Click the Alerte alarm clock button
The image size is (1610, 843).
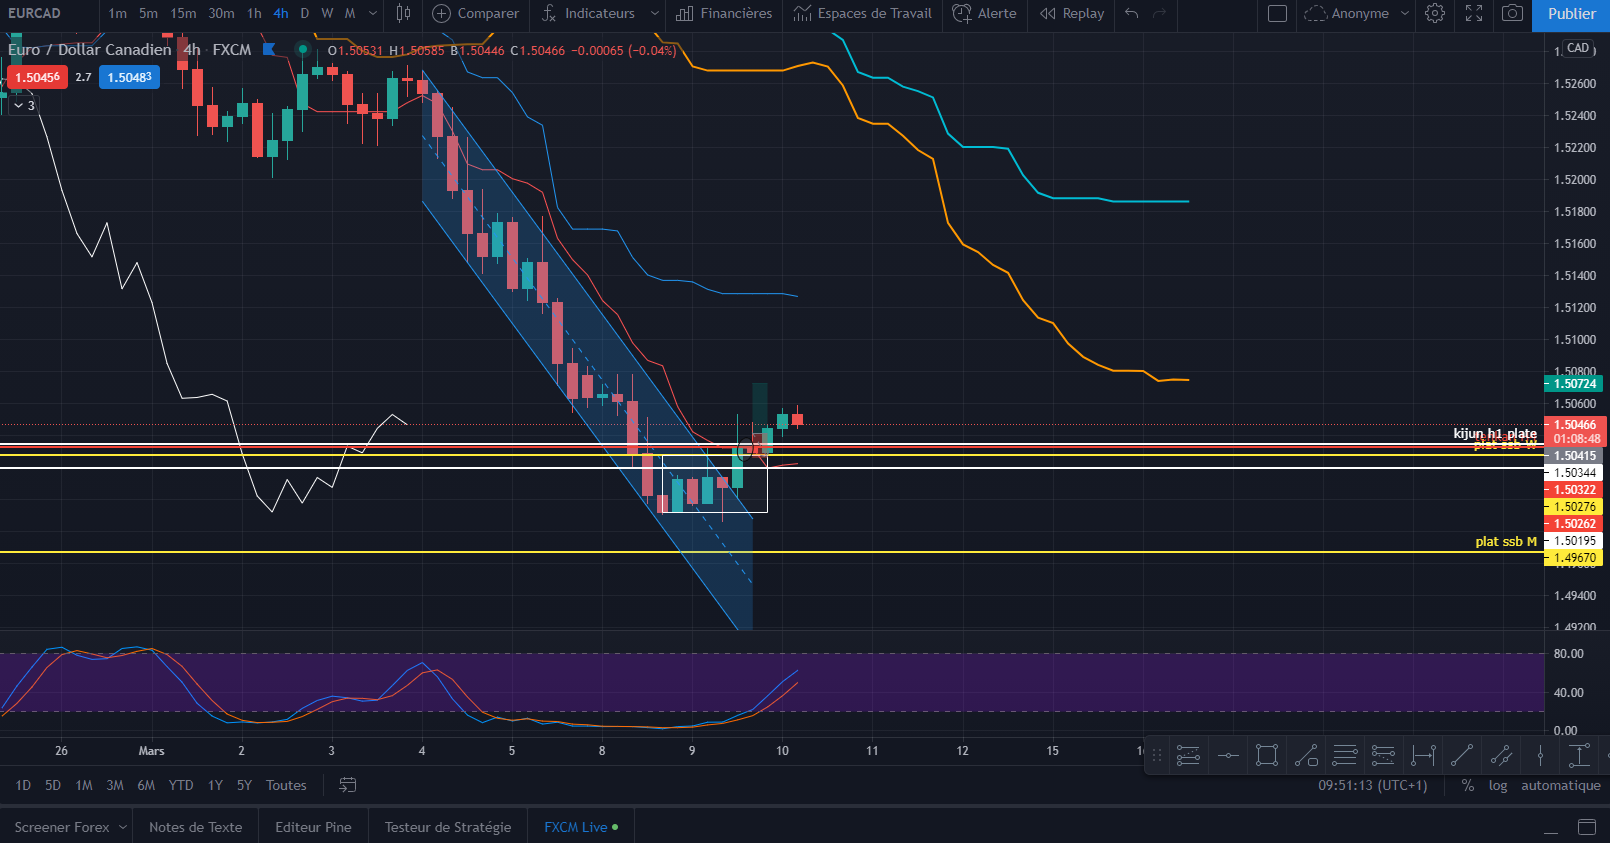tap(984, 14)
